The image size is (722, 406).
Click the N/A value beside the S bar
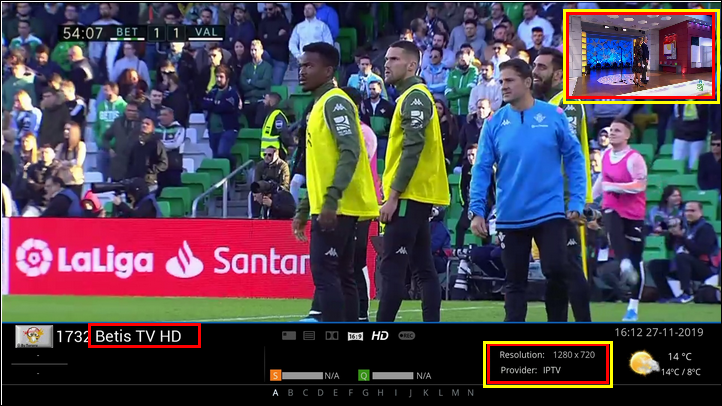332,376
